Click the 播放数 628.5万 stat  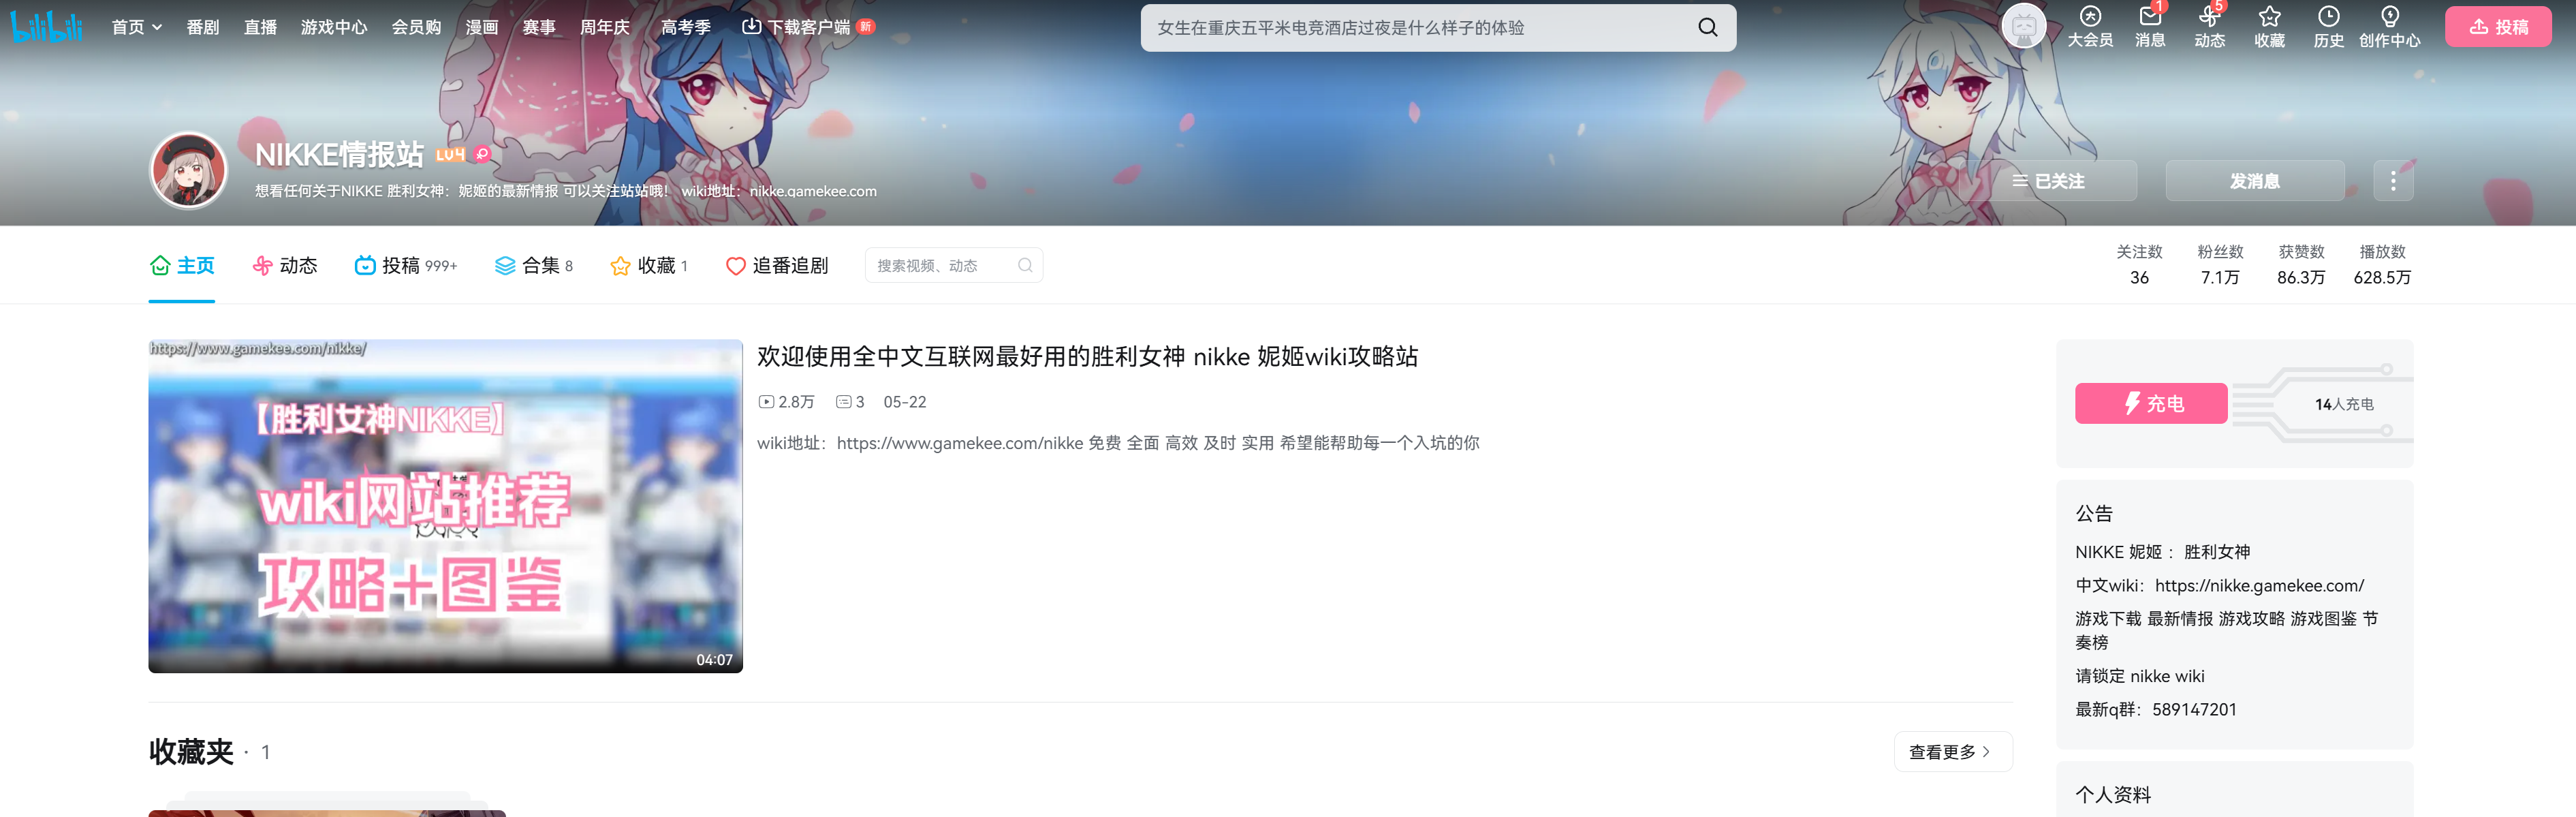(x=2382, y=265)
